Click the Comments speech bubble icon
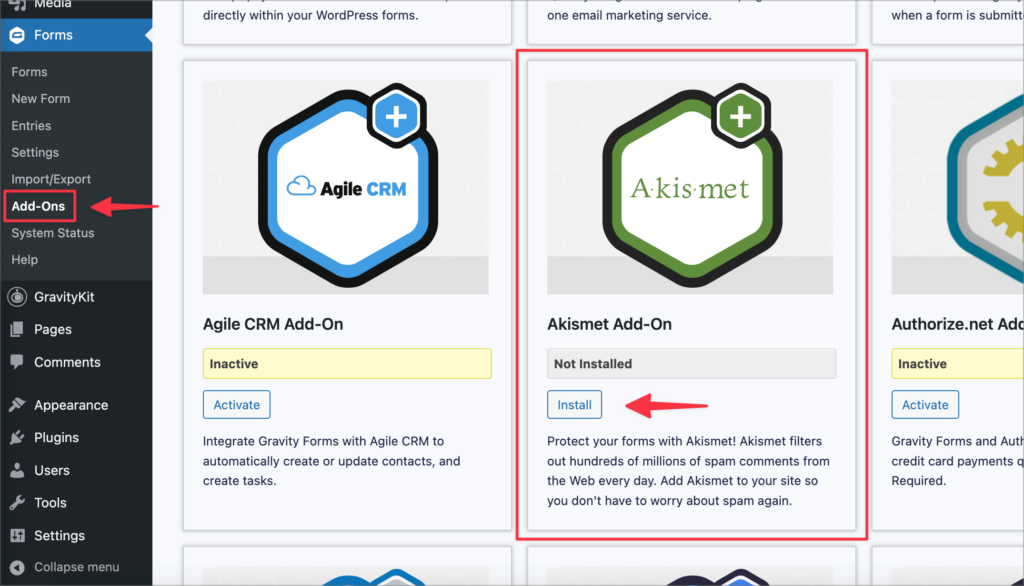The width and height of the screenshot is (1024, 586). point(17,361)
